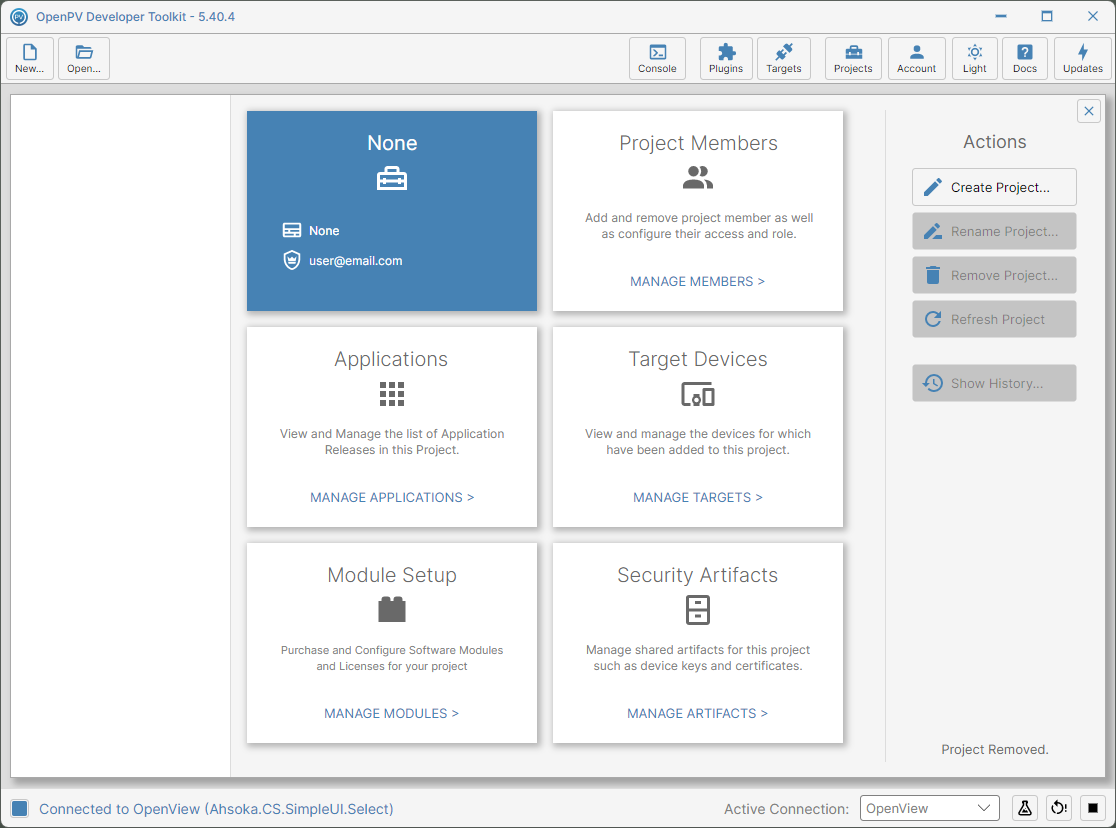
Task: Follow the MANAGE ARTIFACTS link
Action: (x=698, y=713)
